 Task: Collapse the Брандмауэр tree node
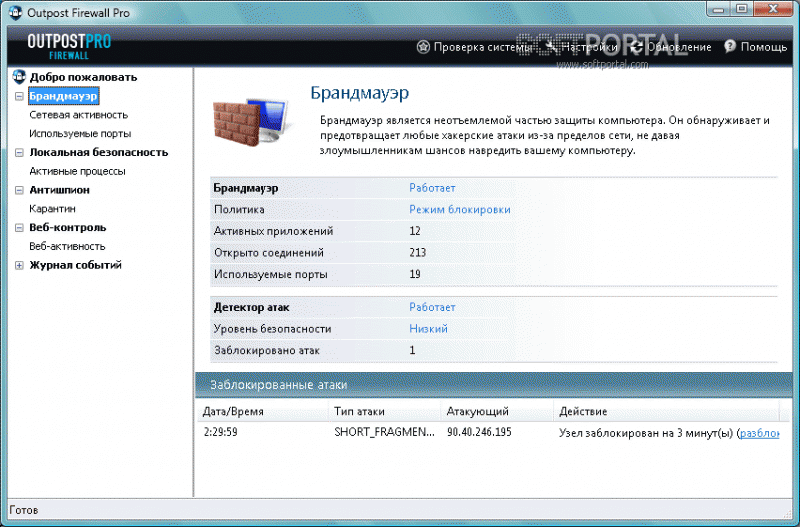click(x=19, y=96)
